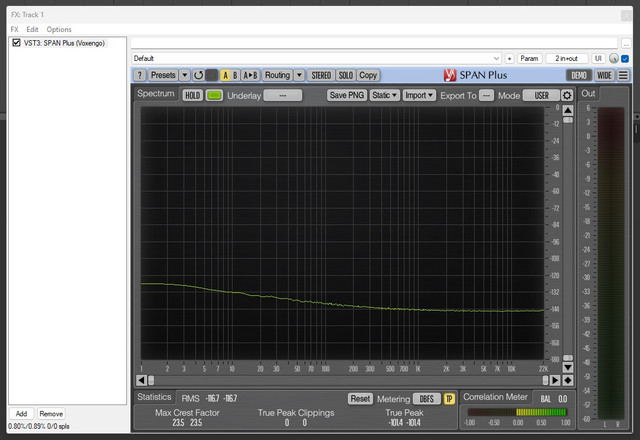Open the Import dropdown
Image resolution: width=640 pixels, height=440 pixels.
click(419, 96)
